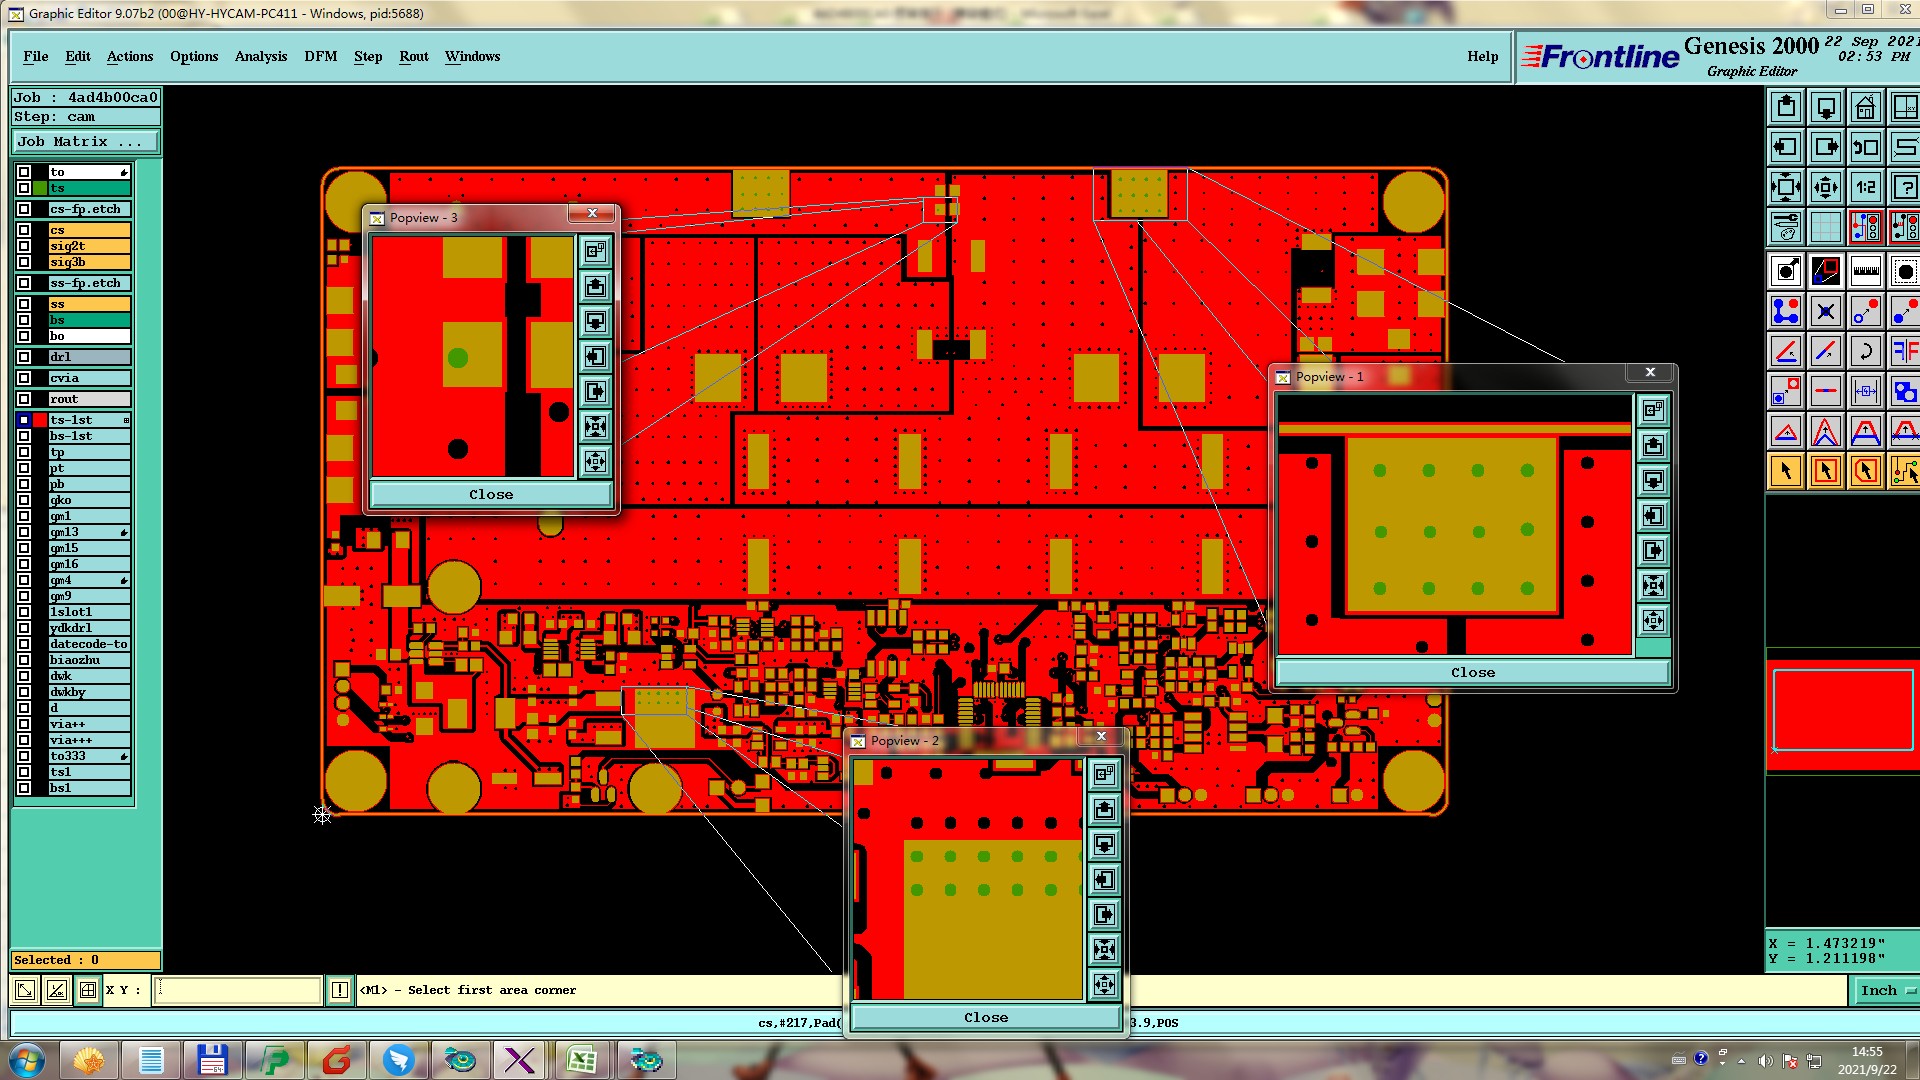
Task: Enable the checkbox for layer gko
Action: pyautogui.click(x=24, y=500)
